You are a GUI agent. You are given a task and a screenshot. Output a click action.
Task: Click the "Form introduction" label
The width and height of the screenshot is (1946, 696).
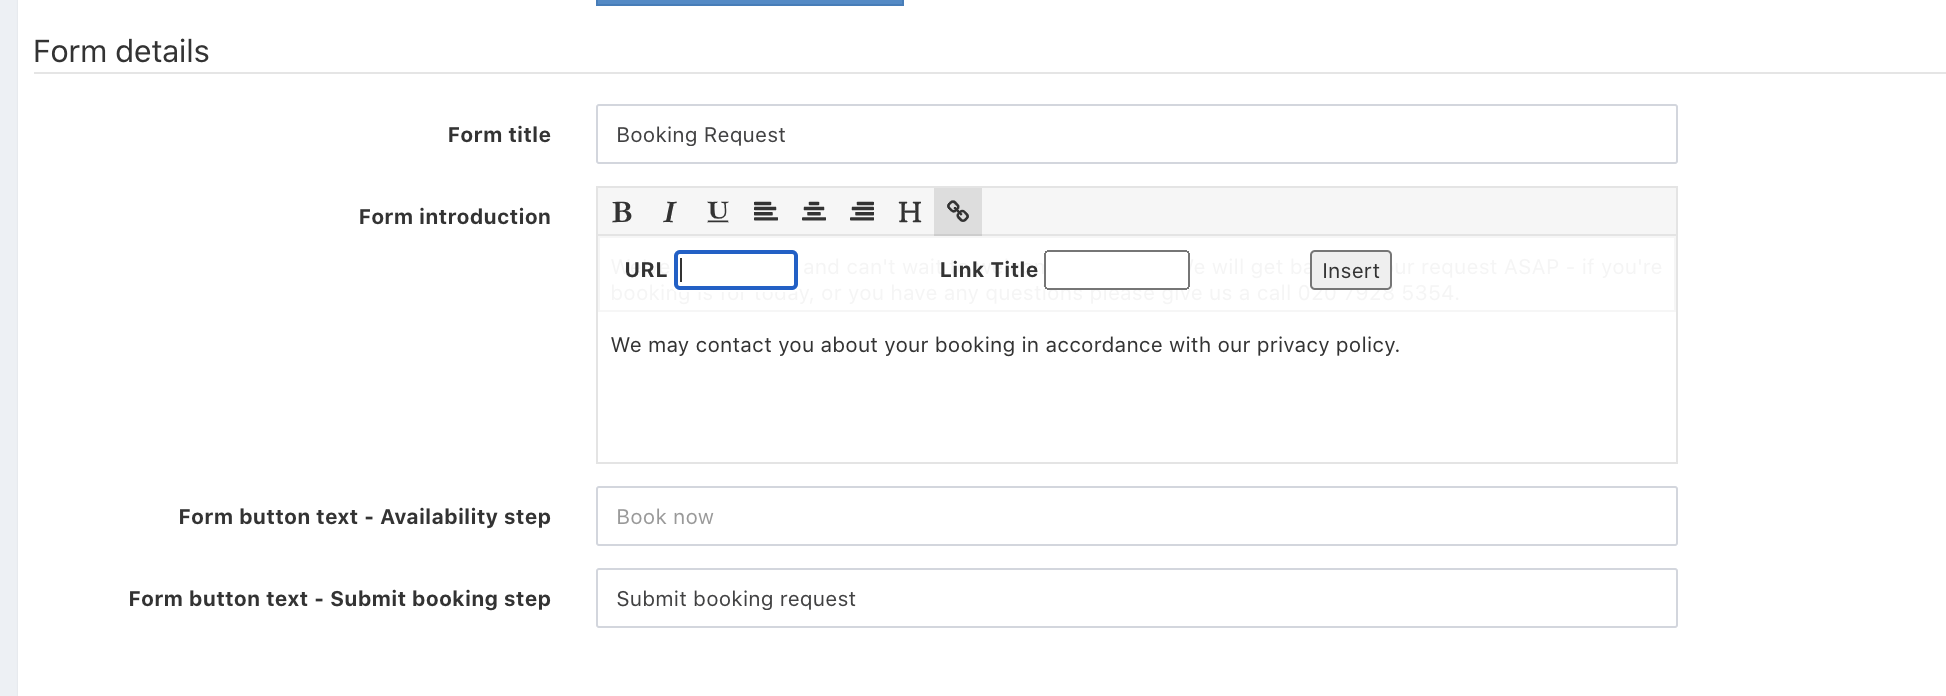(454, 217)
